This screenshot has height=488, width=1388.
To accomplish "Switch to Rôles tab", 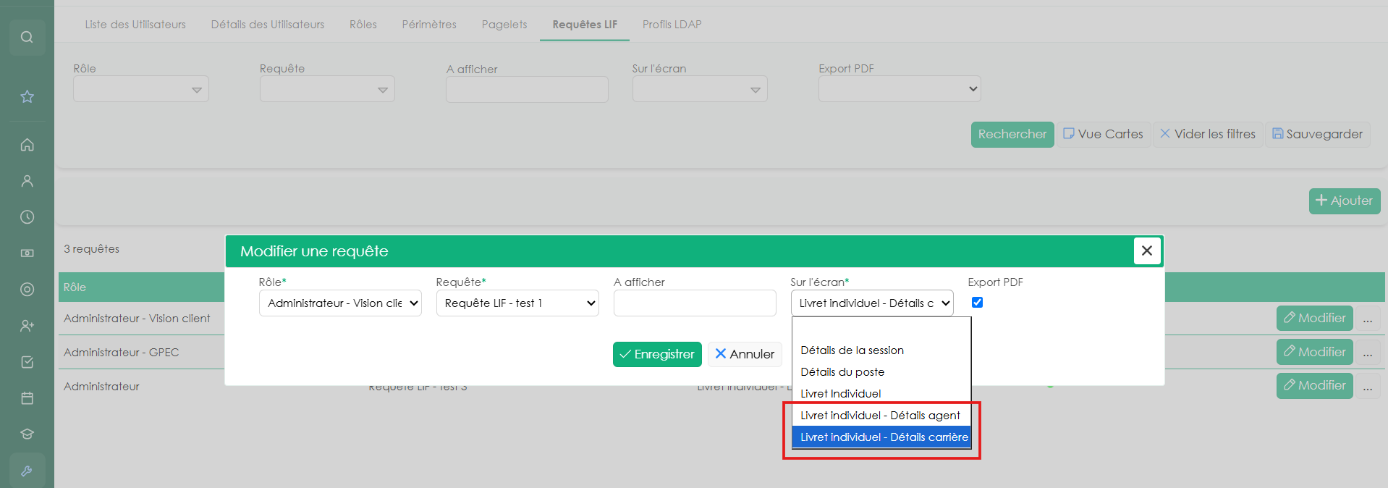I will pyautogui.click(x=363, y=24).
